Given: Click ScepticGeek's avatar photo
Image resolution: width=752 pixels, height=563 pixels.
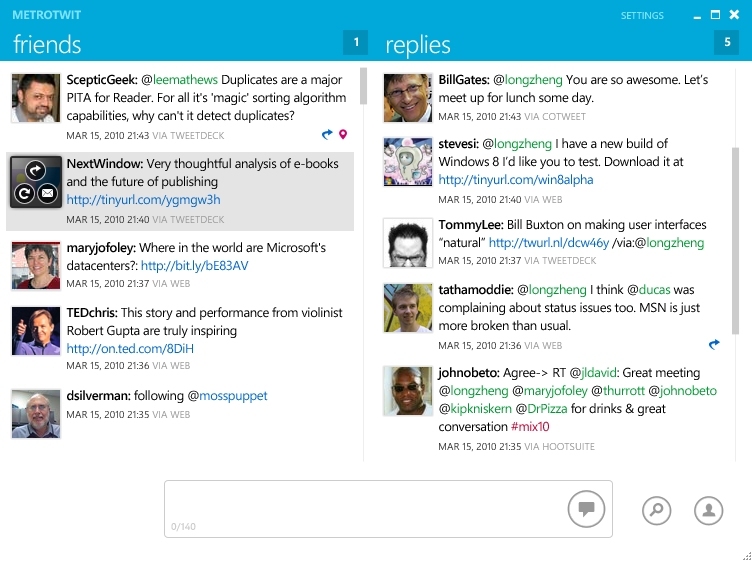Looking at the screenshot, I should pos(36,98).
